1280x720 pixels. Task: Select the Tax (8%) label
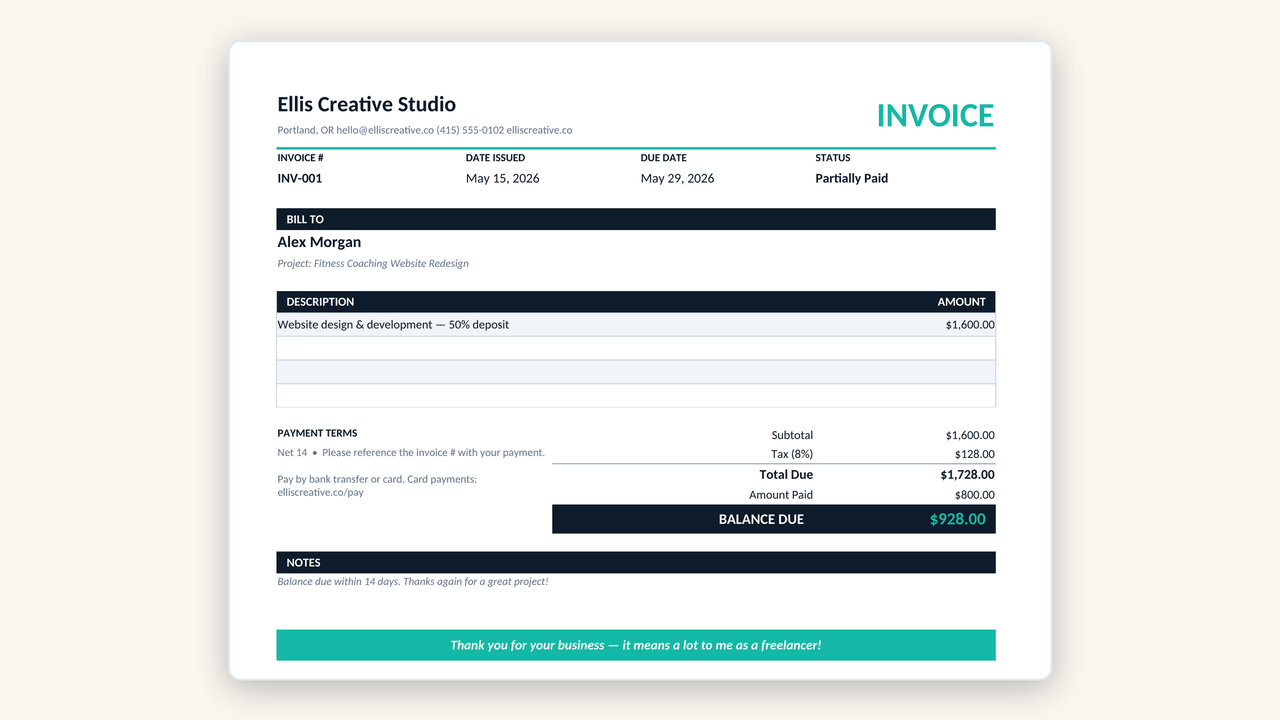click(x=792, y=454)
